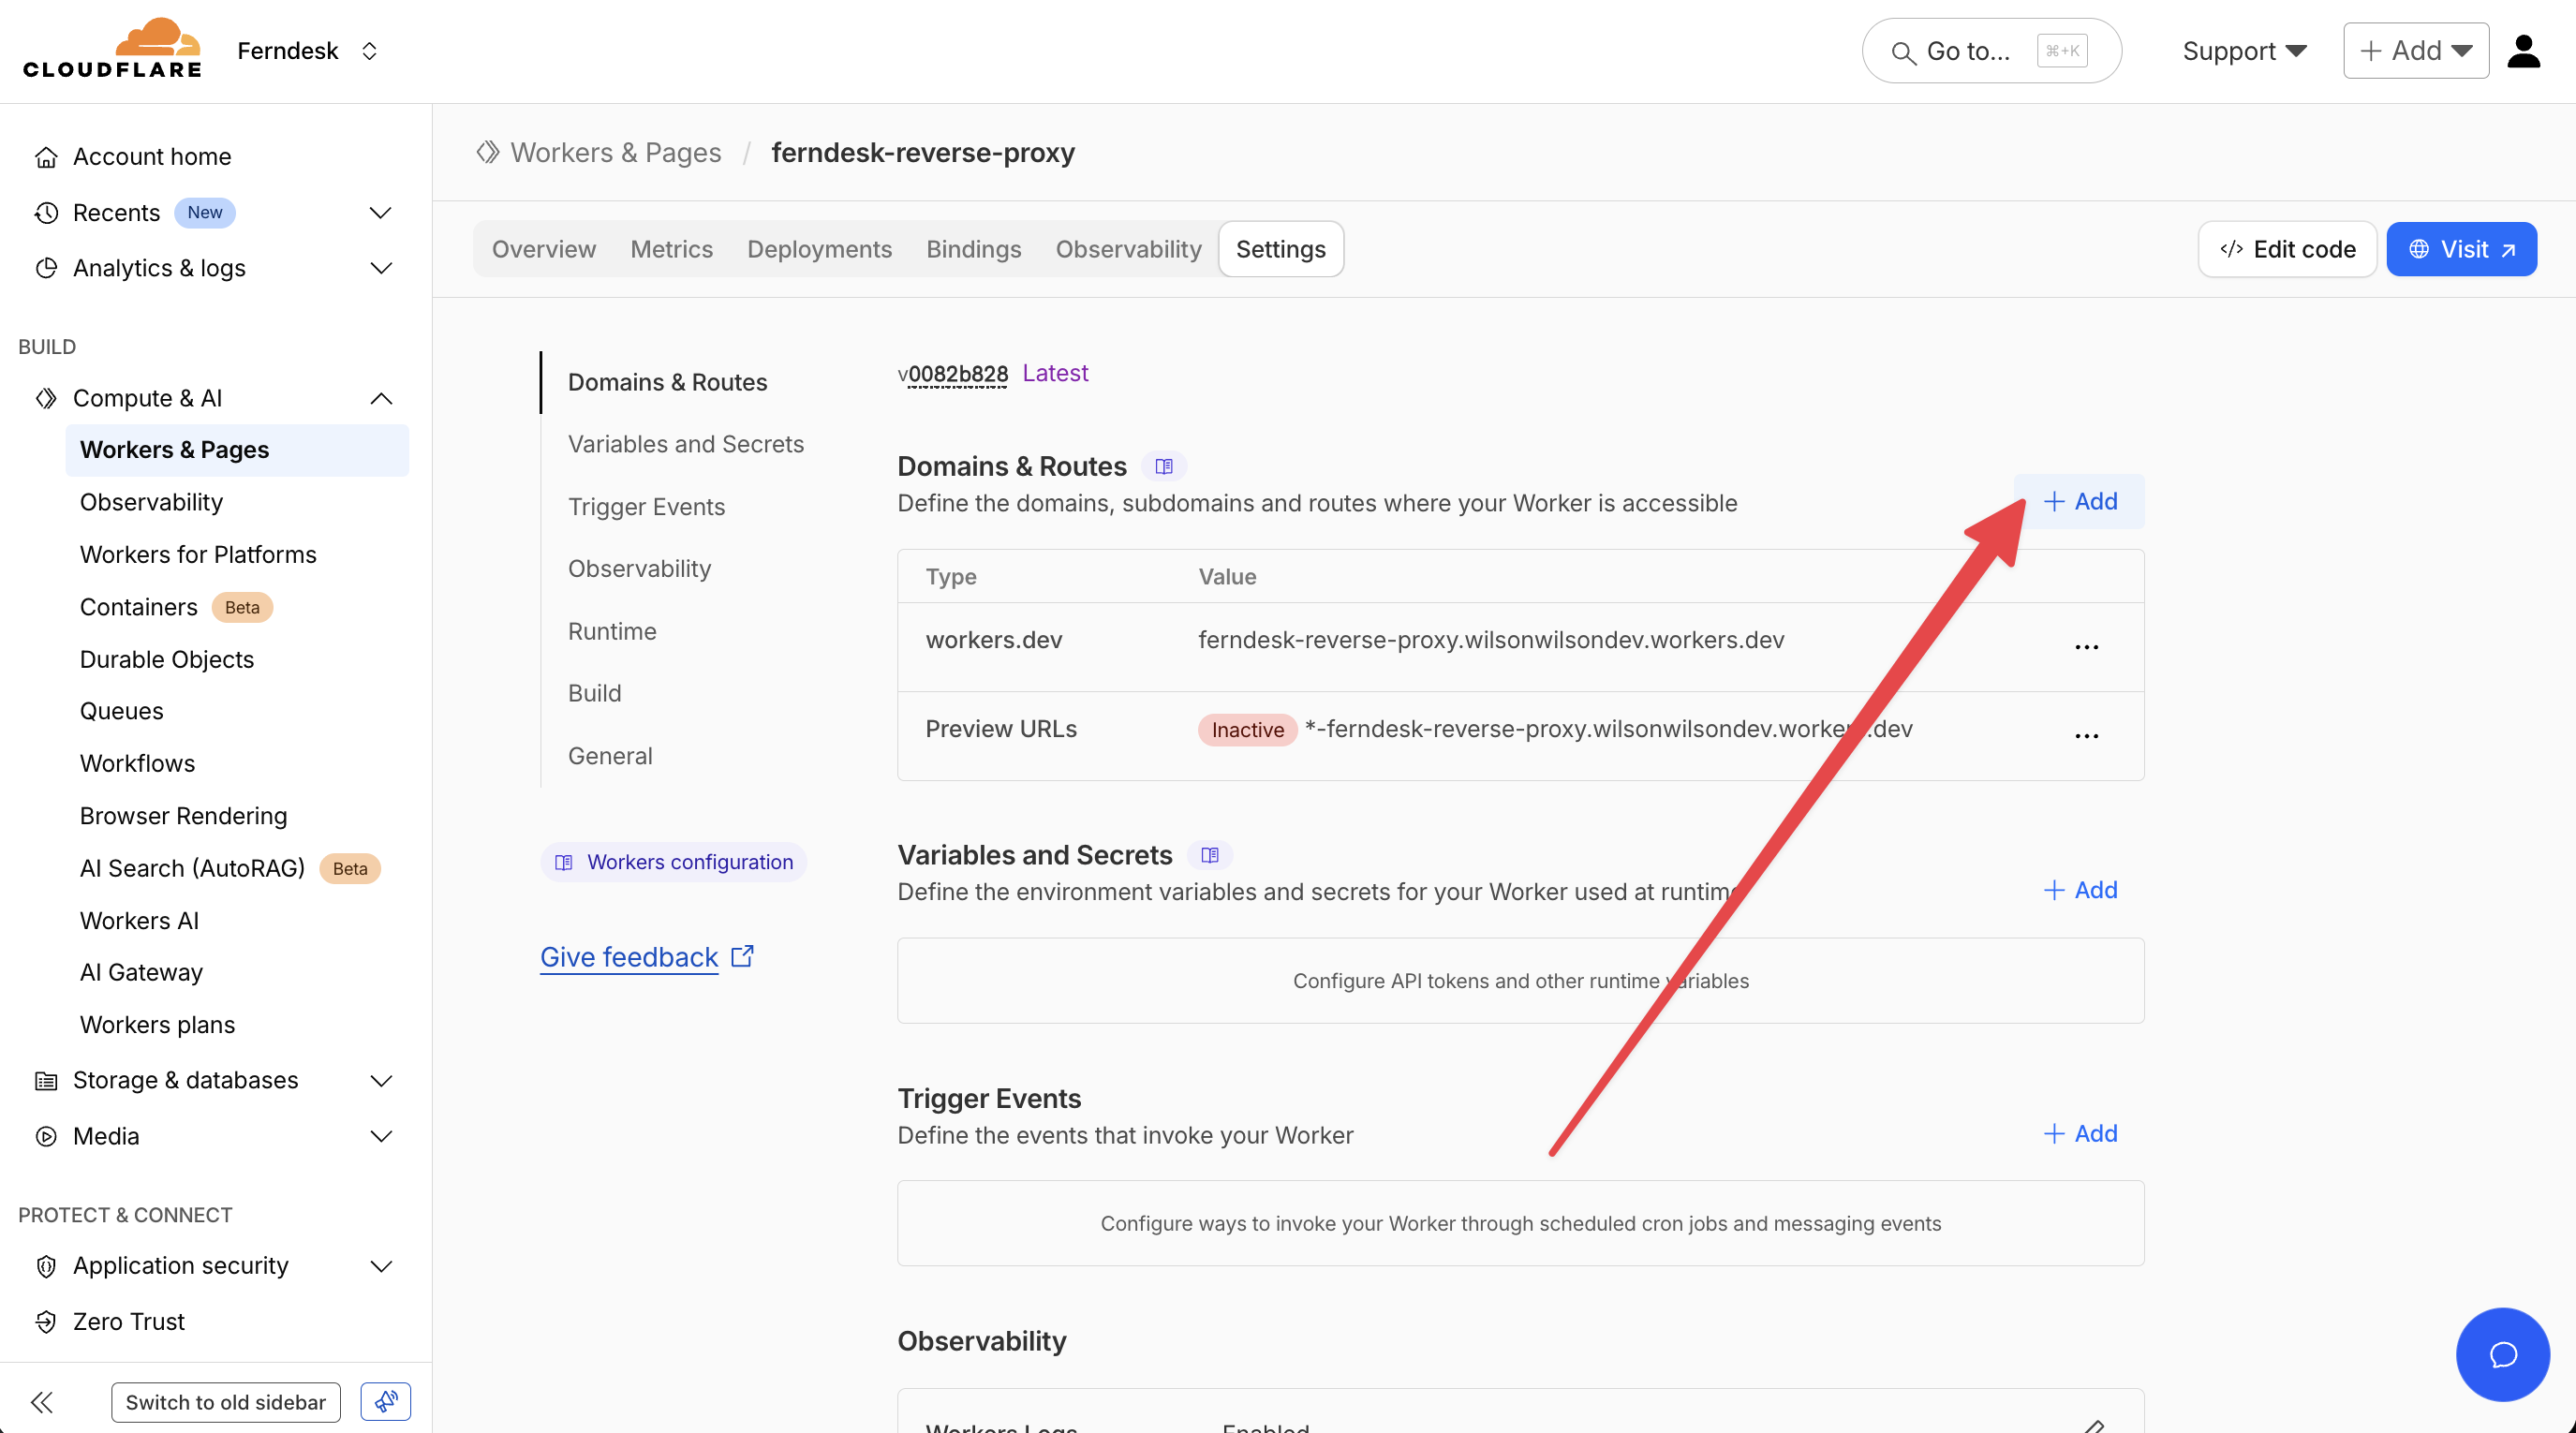Click the Cloudflare logo
The width and height of the screenshot is (2576, 1433).
tap(112, 48)
